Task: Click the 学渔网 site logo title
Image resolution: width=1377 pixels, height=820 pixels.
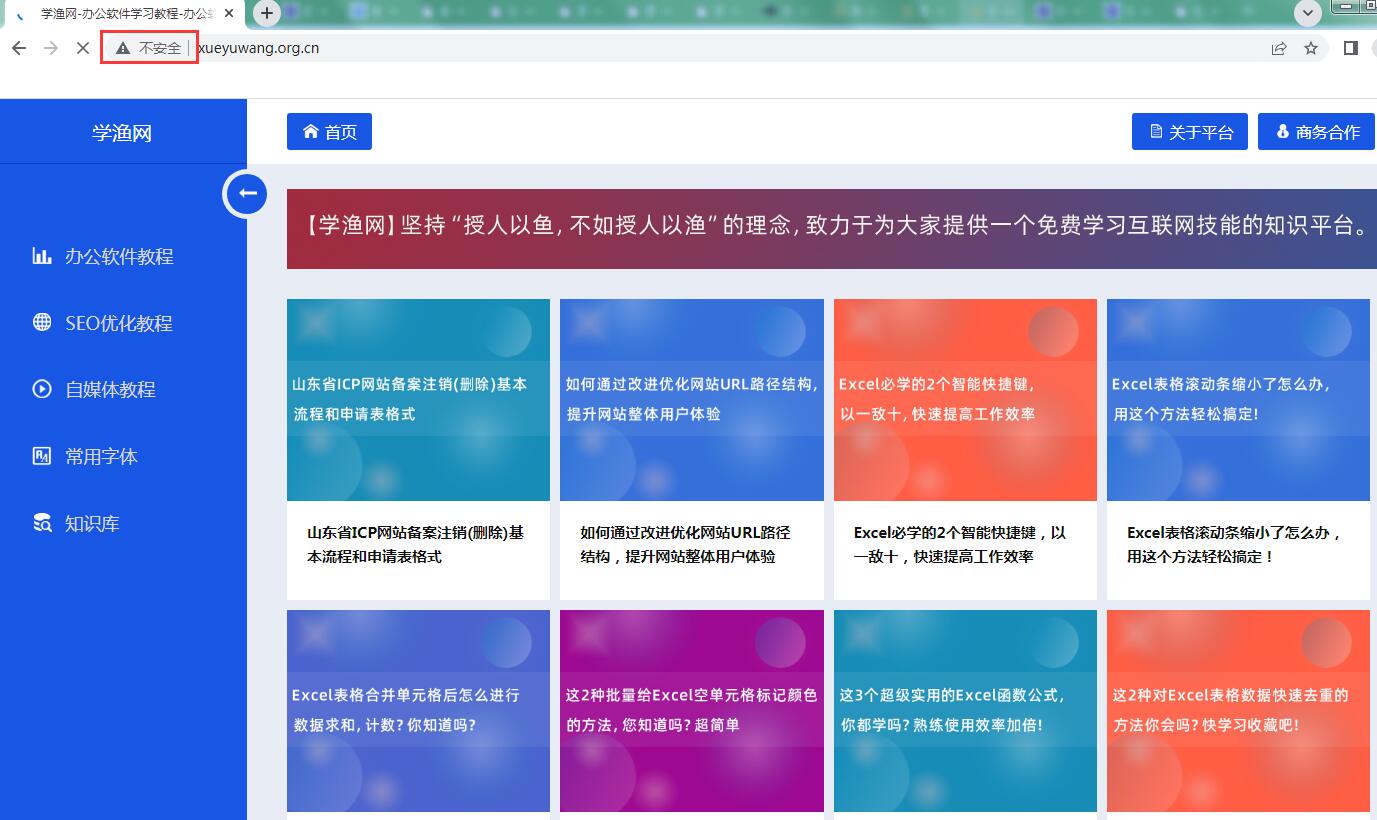Action: 122,133
